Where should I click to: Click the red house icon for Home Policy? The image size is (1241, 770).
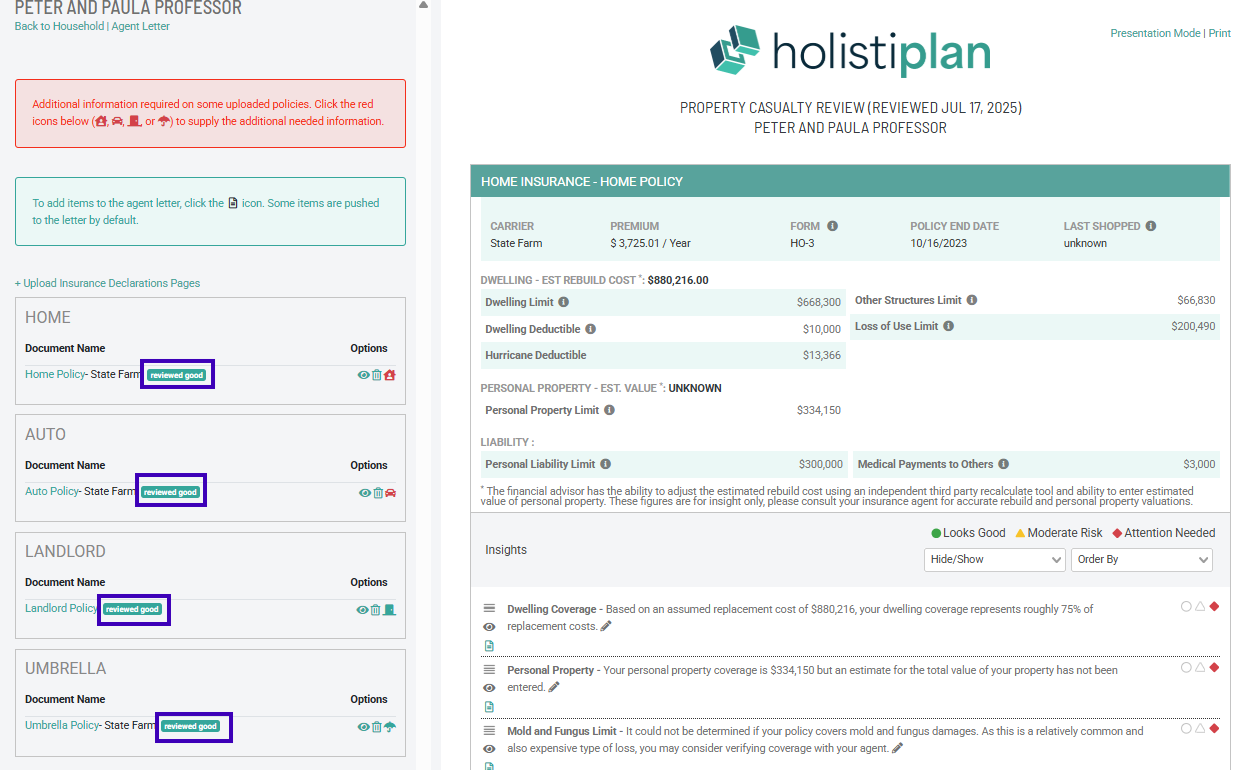coord(390,375)
